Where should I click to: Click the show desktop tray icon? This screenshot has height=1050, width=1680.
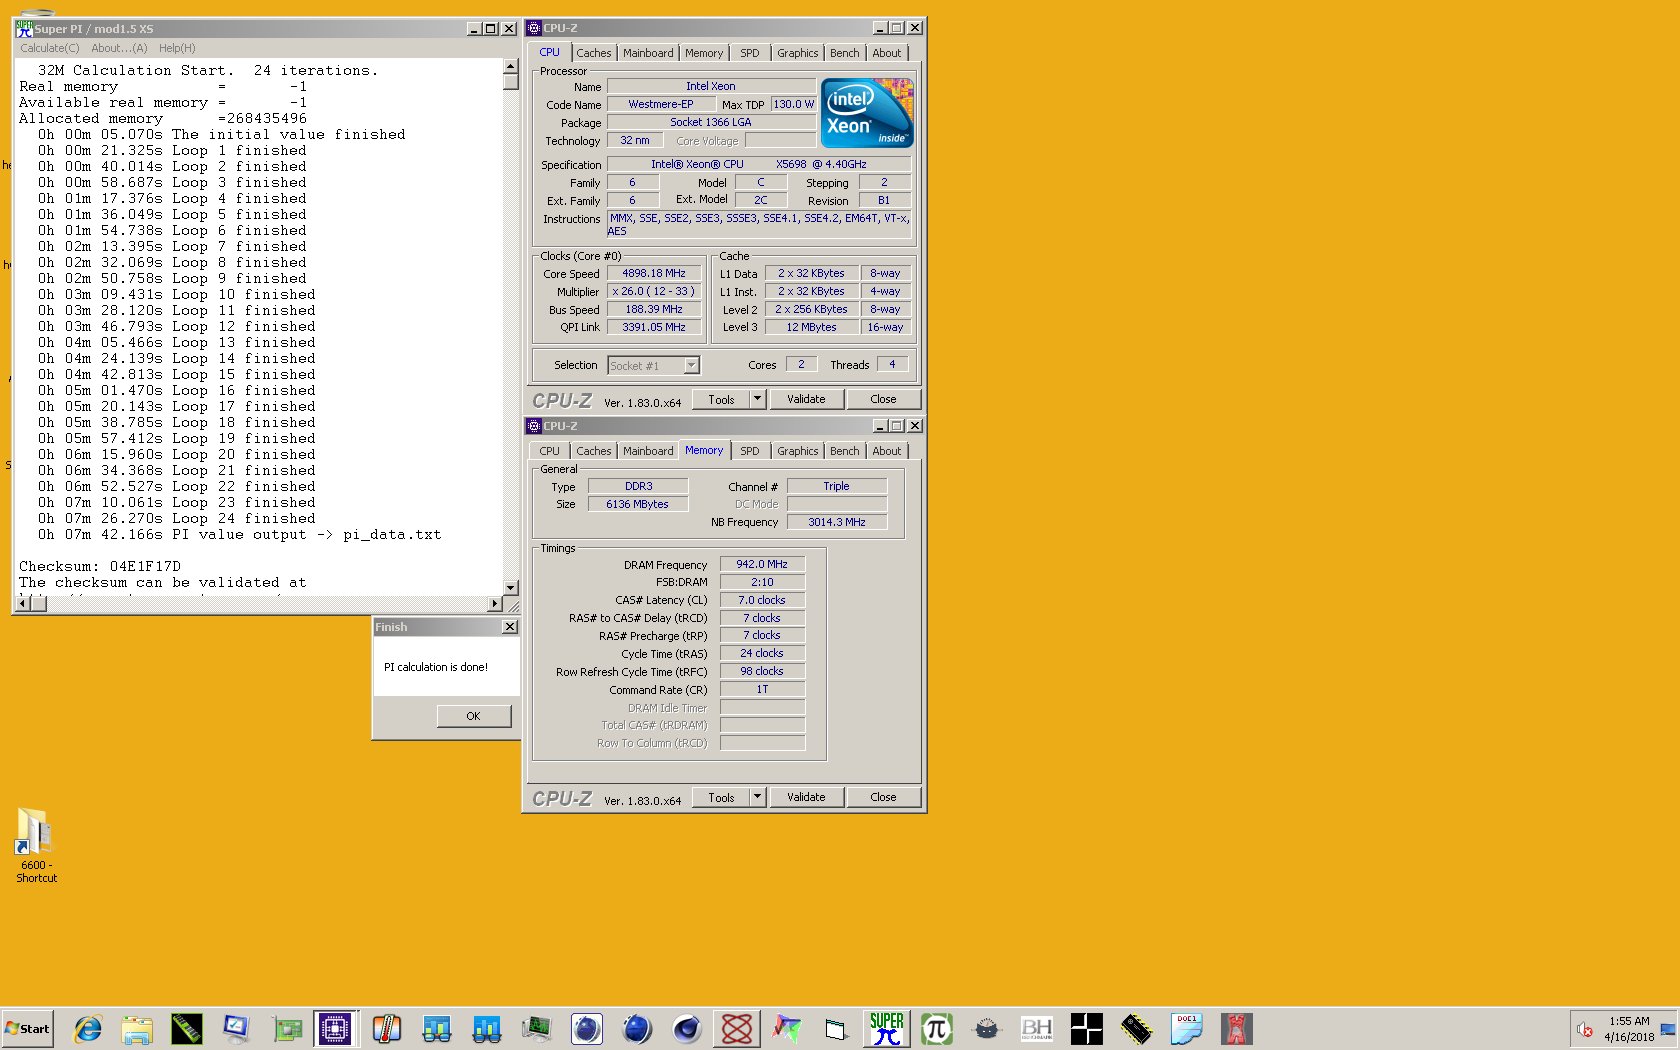pos(1668,1029)
